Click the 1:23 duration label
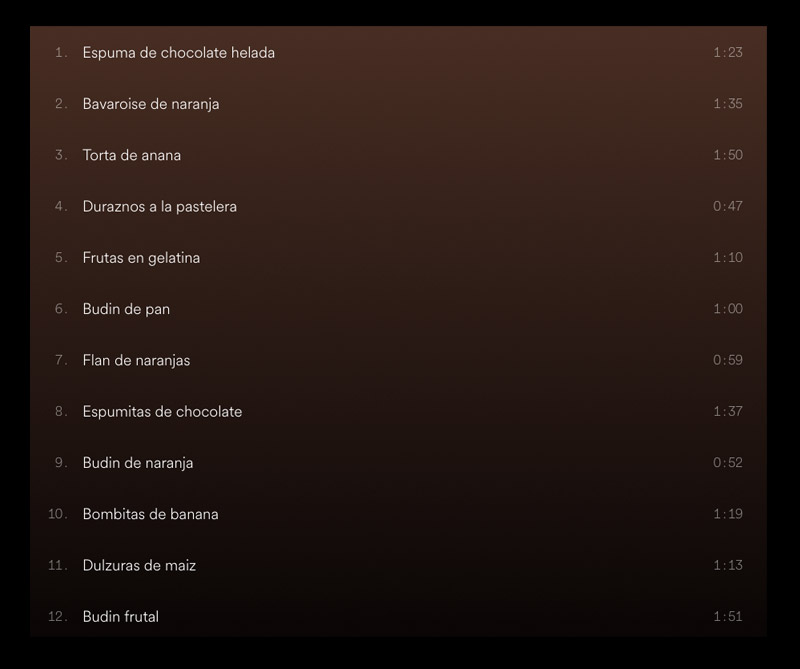The image size is (800, 669). pyautogui.click(x=728, y=53)
